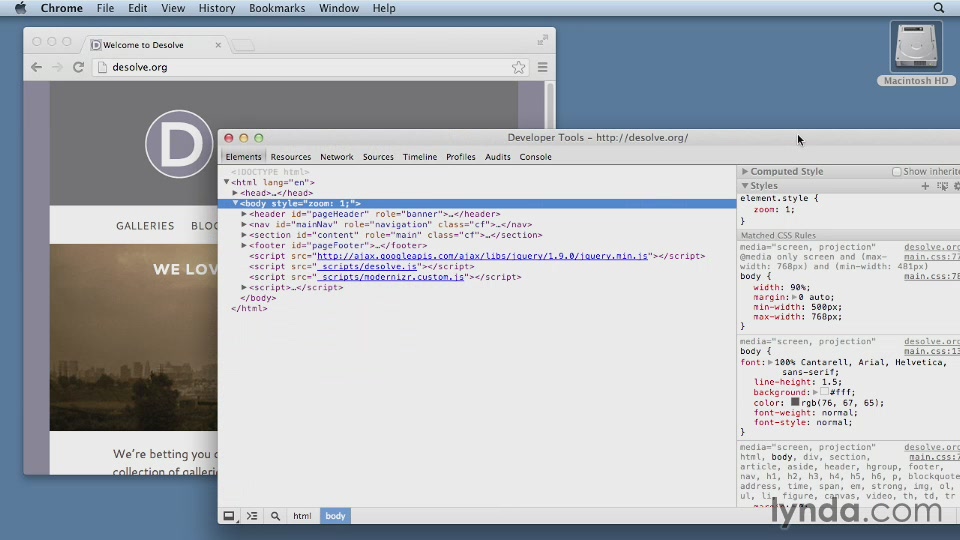The image size is (960, 540).
Task: Collapse the html lang="en" node
Action: point(227,182)
